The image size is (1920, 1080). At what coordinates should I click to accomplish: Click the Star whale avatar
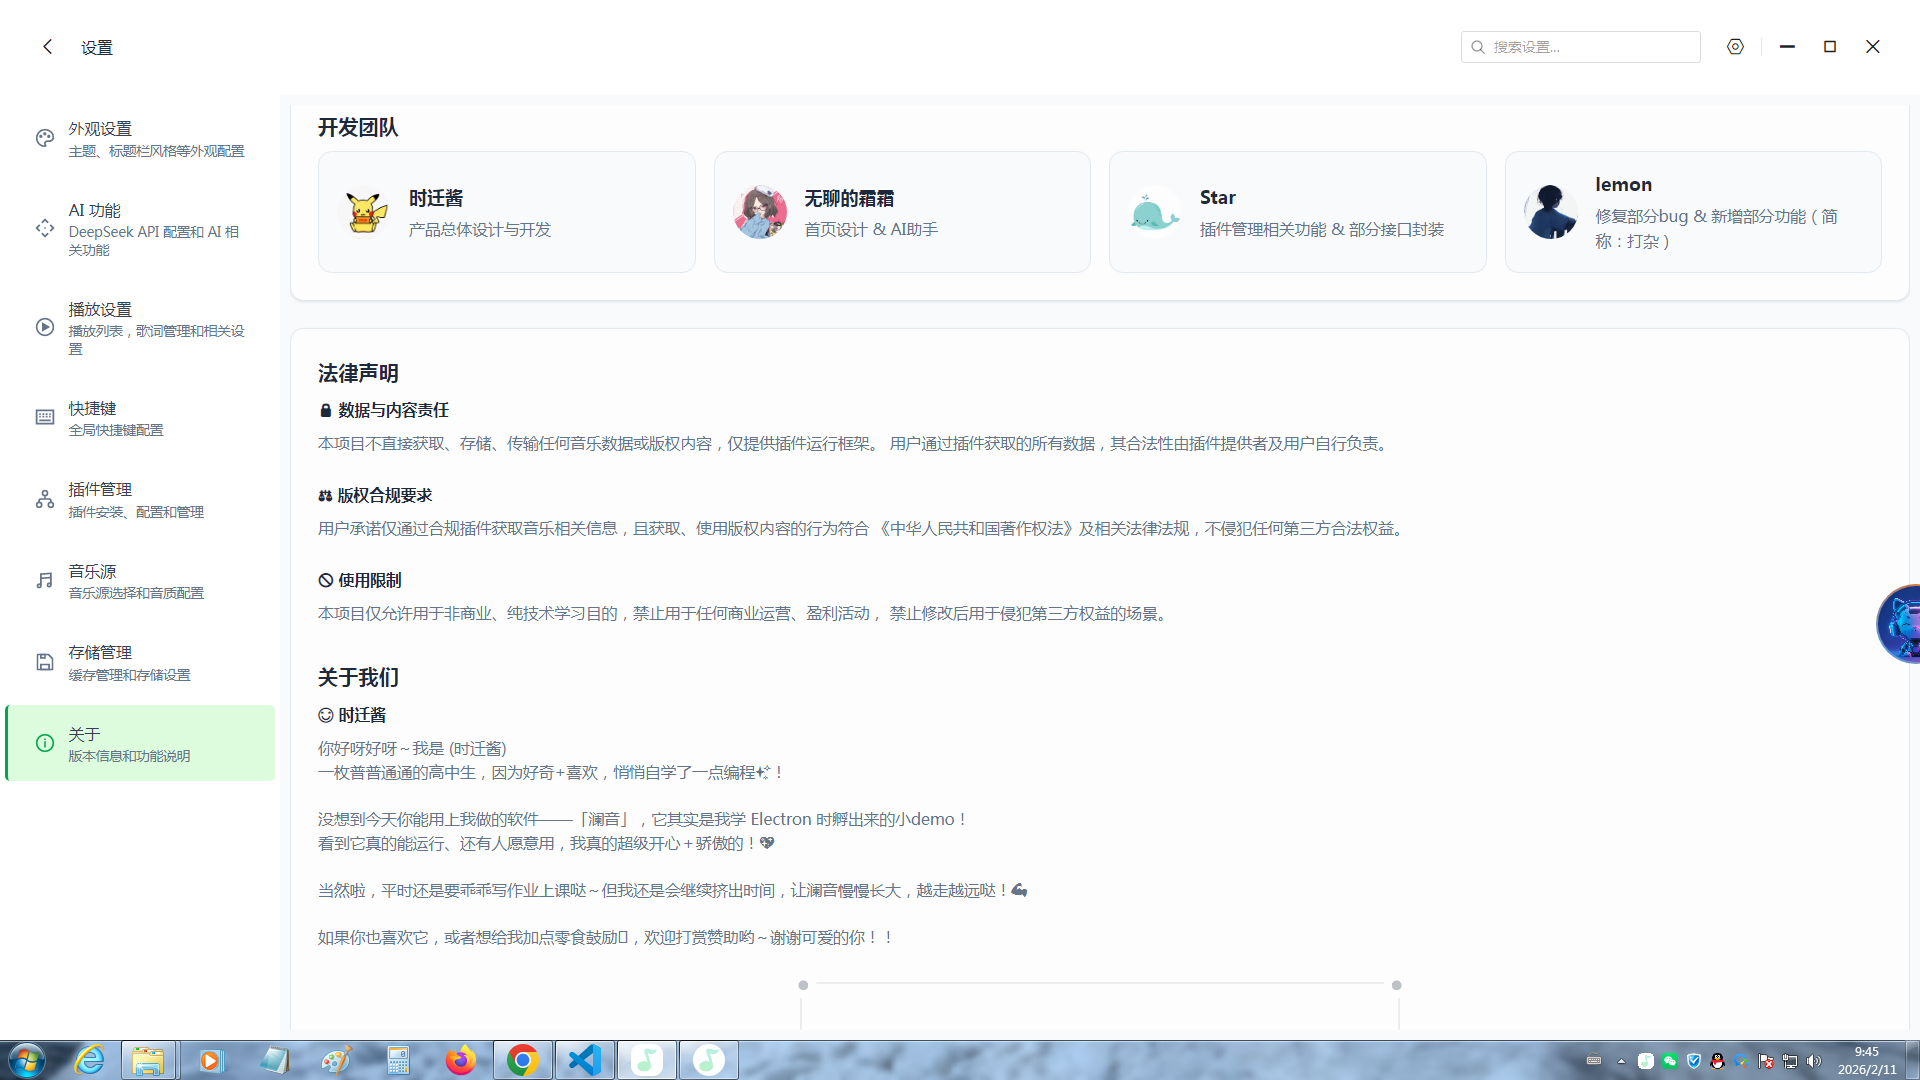tap(1154, 212)
